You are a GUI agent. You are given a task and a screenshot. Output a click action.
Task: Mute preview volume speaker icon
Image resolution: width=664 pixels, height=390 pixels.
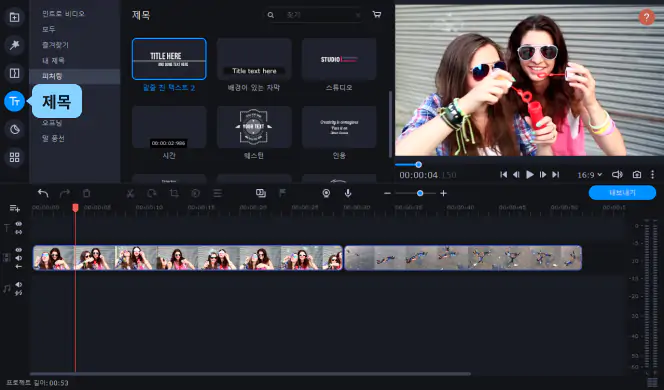(617, 174)
